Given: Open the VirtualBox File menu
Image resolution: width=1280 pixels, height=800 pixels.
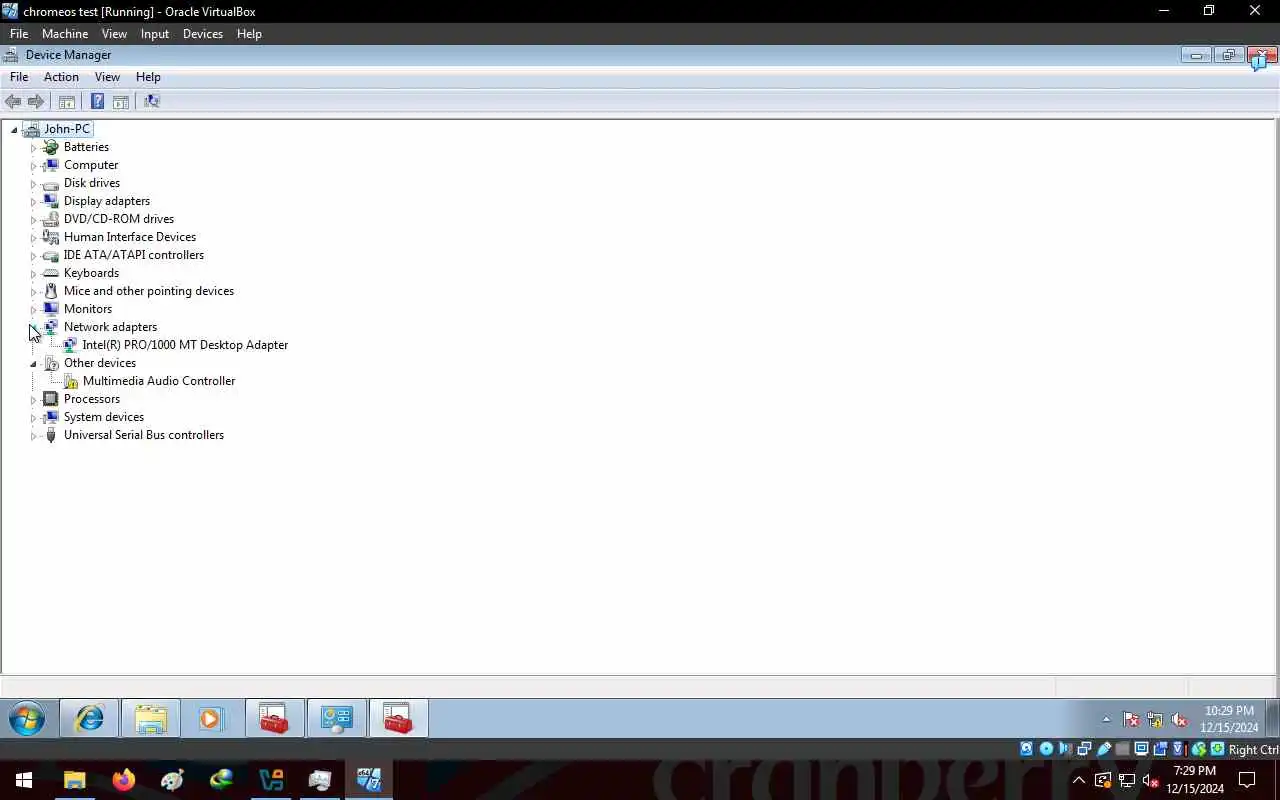Looking at the screenshot, I should [19, 33].
